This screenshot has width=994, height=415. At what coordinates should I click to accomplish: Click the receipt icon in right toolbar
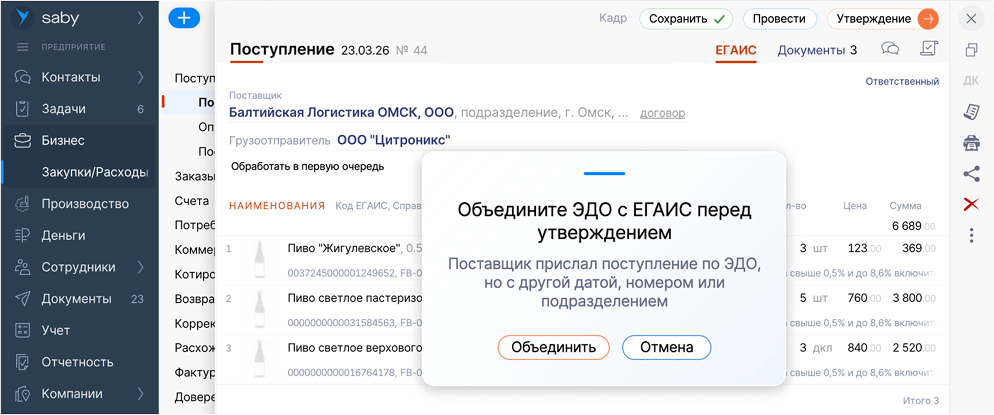point(970,112)
